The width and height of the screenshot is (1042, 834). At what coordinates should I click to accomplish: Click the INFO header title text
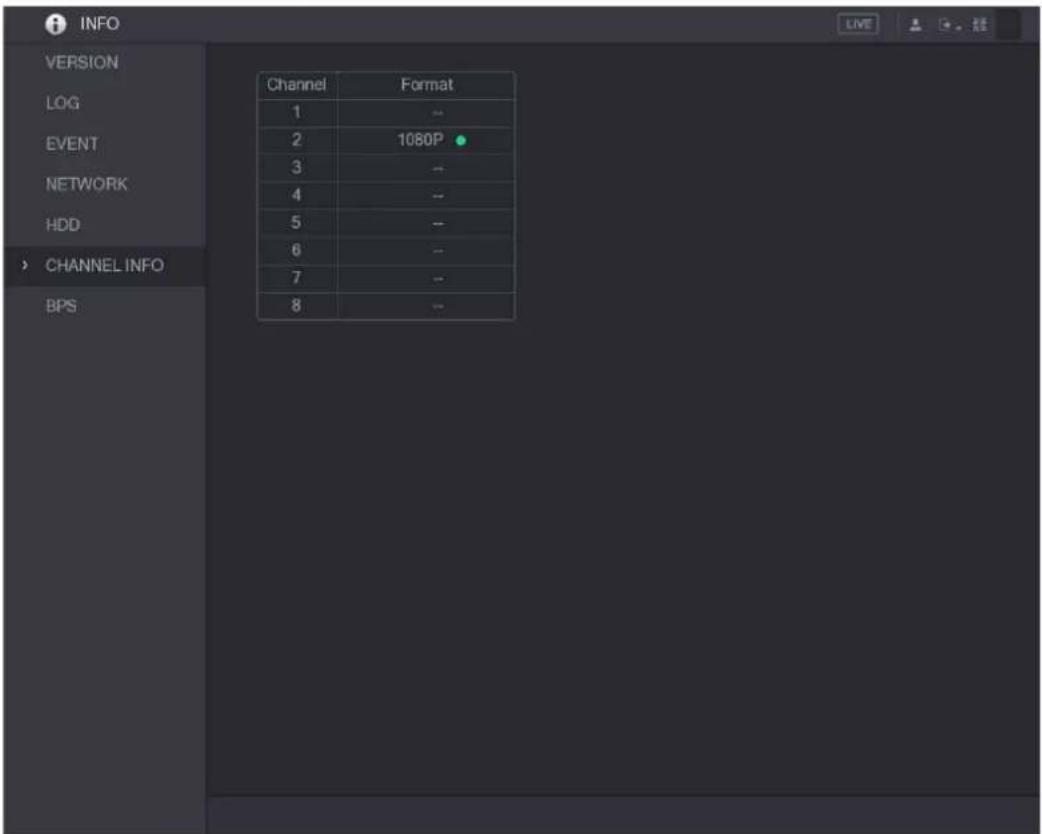point(100,24)
